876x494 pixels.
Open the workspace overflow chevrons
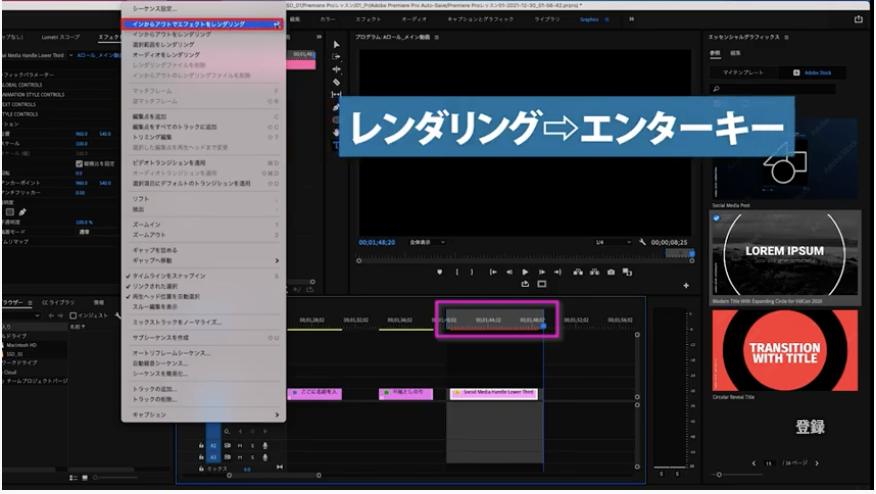tap(631, 19)
